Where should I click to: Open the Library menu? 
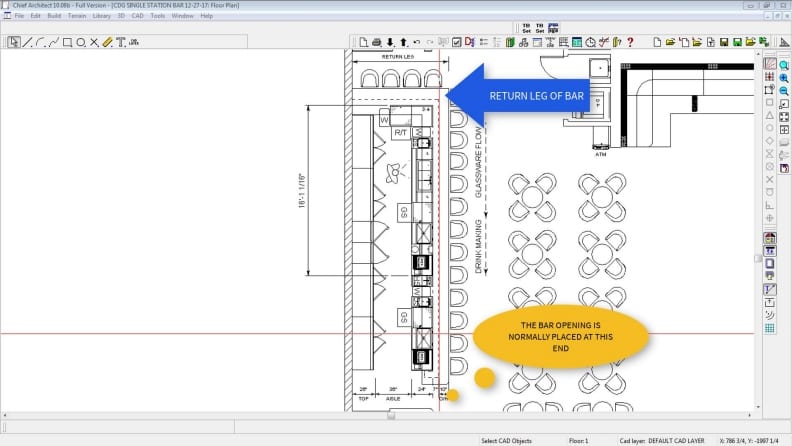point(102,16)
